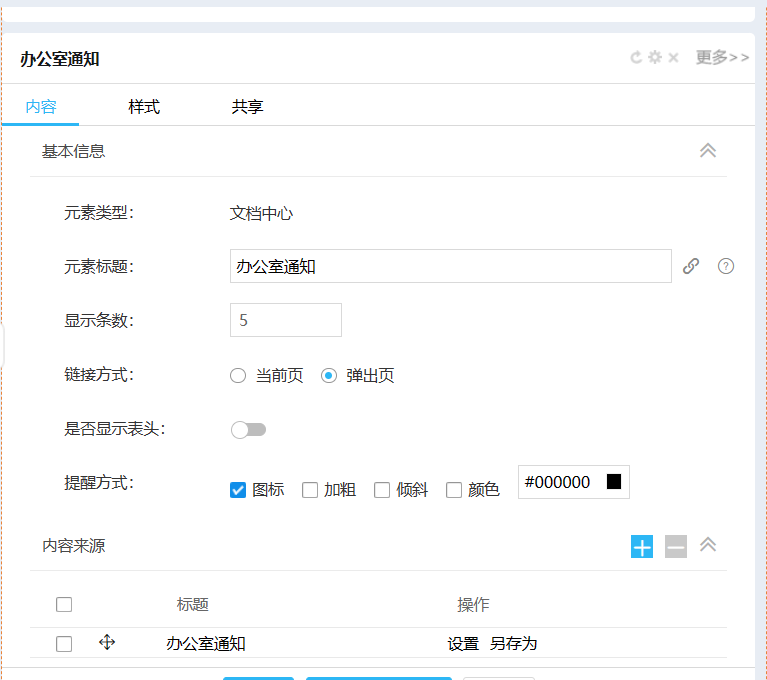Open the gear settings icon in header
The height and width of the screenshot is (680, 767).
[x=655, y=58]
